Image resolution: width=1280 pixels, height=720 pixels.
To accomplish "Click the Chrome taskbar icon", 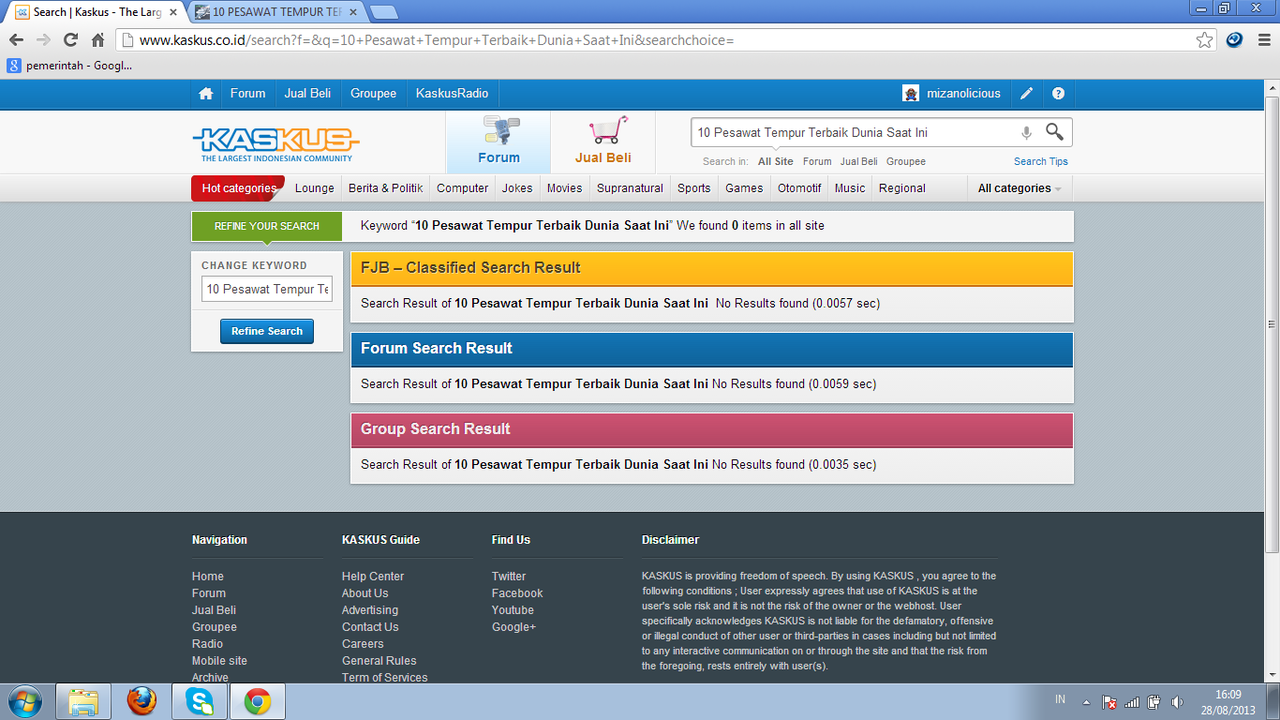I will point(258,702).
